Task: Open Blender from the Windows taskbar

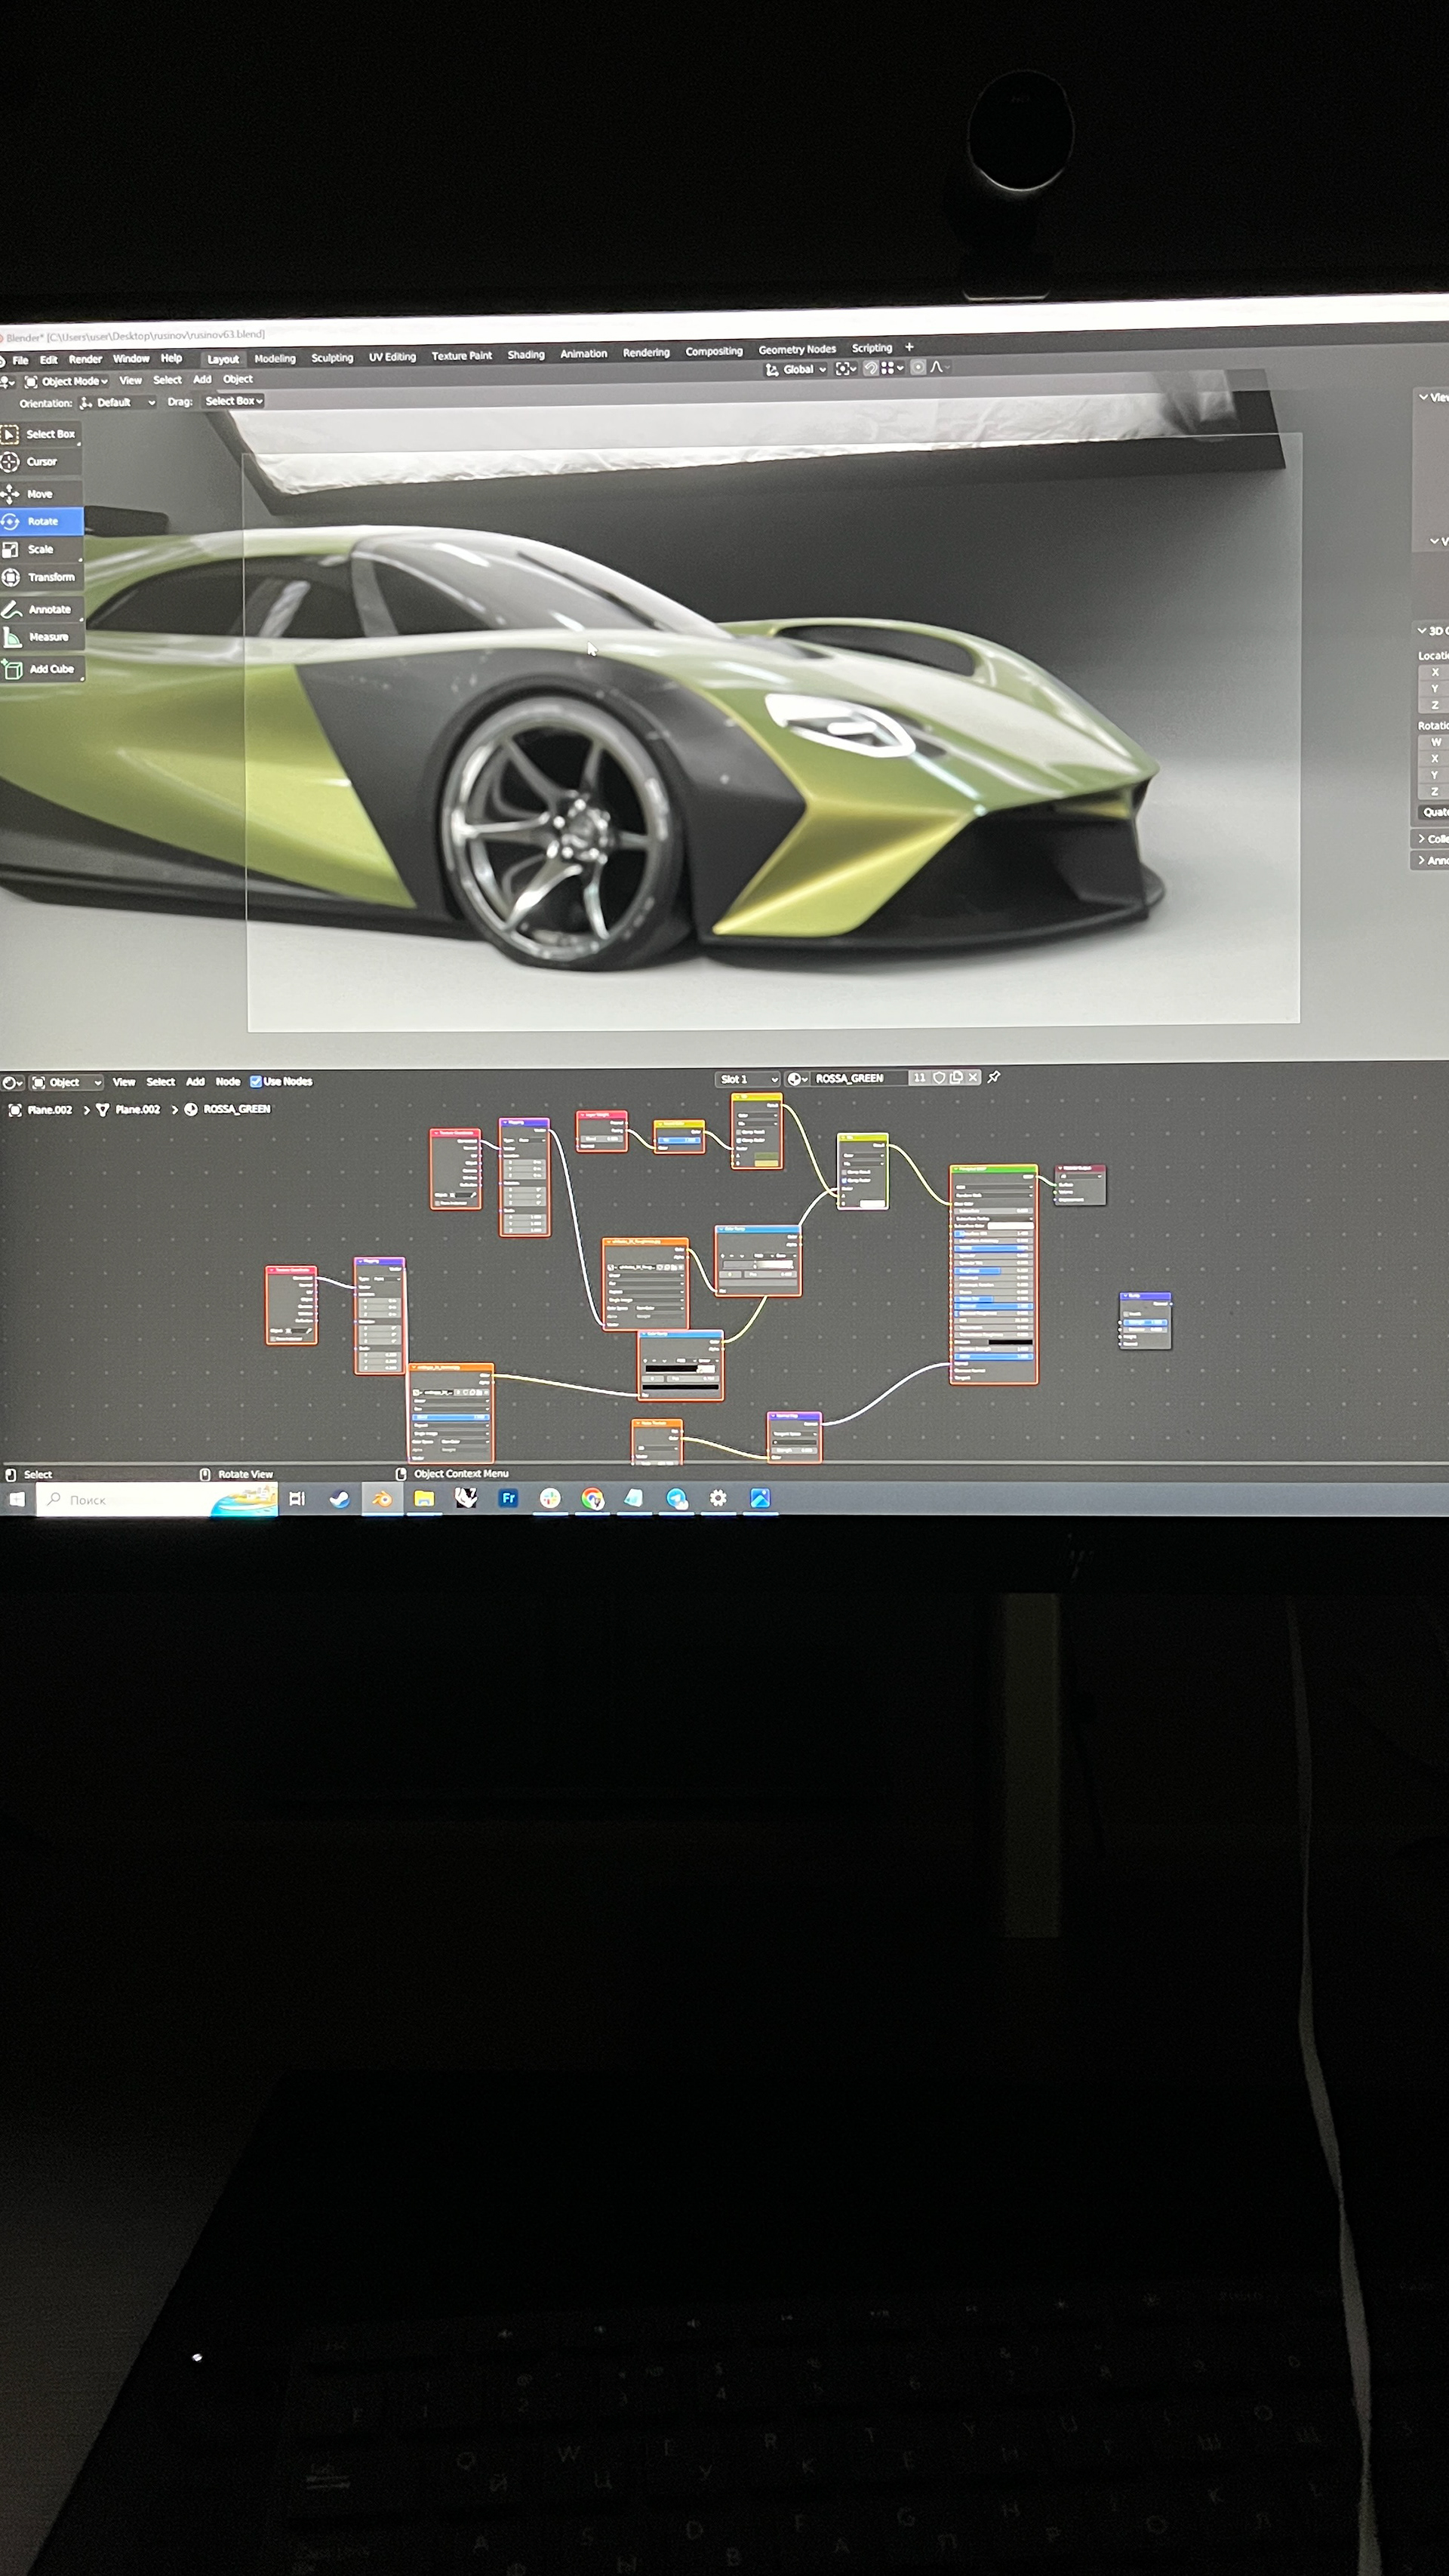Action: pyautogui.click(x=382, y=1498)
